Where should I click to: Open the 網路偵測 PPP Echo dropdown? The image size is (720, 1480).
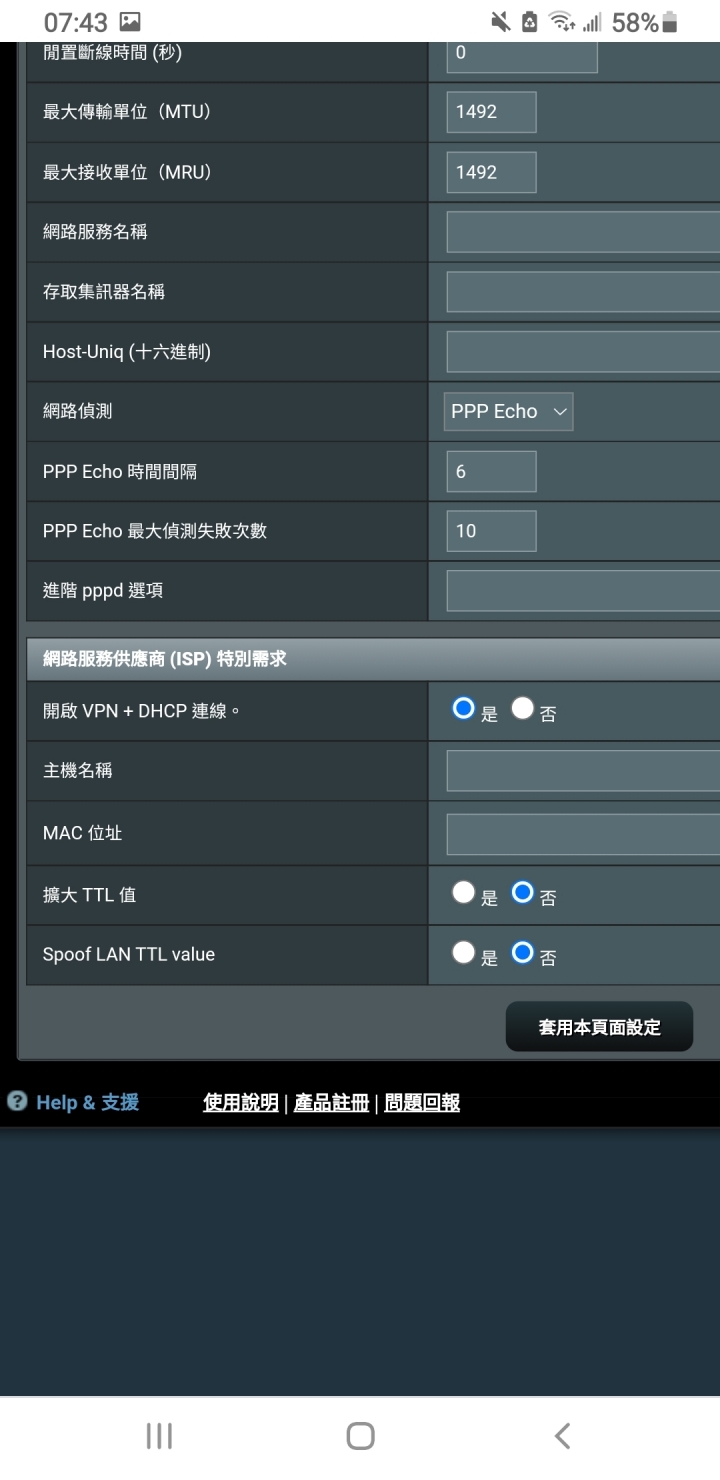508,411
